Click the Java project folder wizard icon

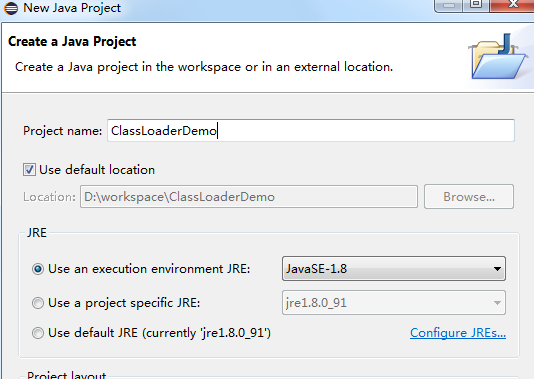pos(498,56)
